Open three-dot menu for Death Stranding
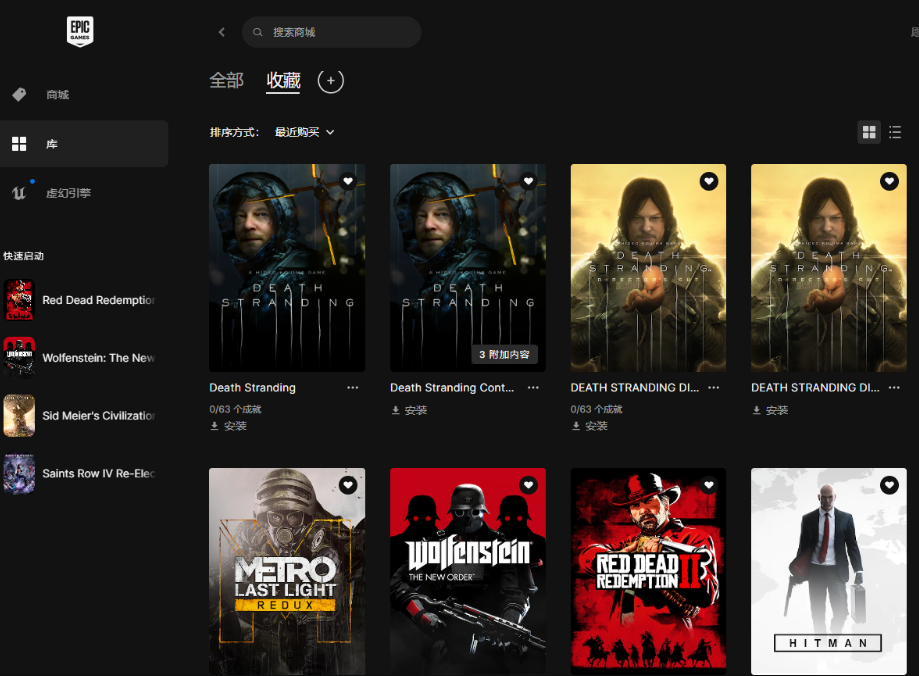 click(x=352, y=388)
